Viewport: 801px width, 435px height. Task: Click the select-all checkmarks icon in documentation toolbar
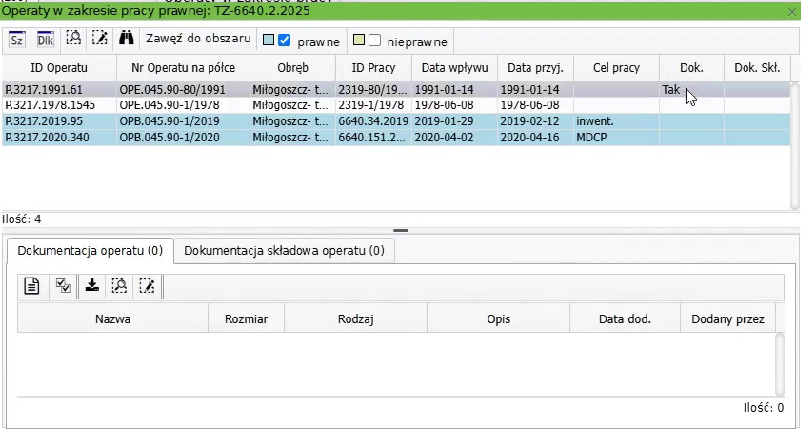(x=63, y=286)
